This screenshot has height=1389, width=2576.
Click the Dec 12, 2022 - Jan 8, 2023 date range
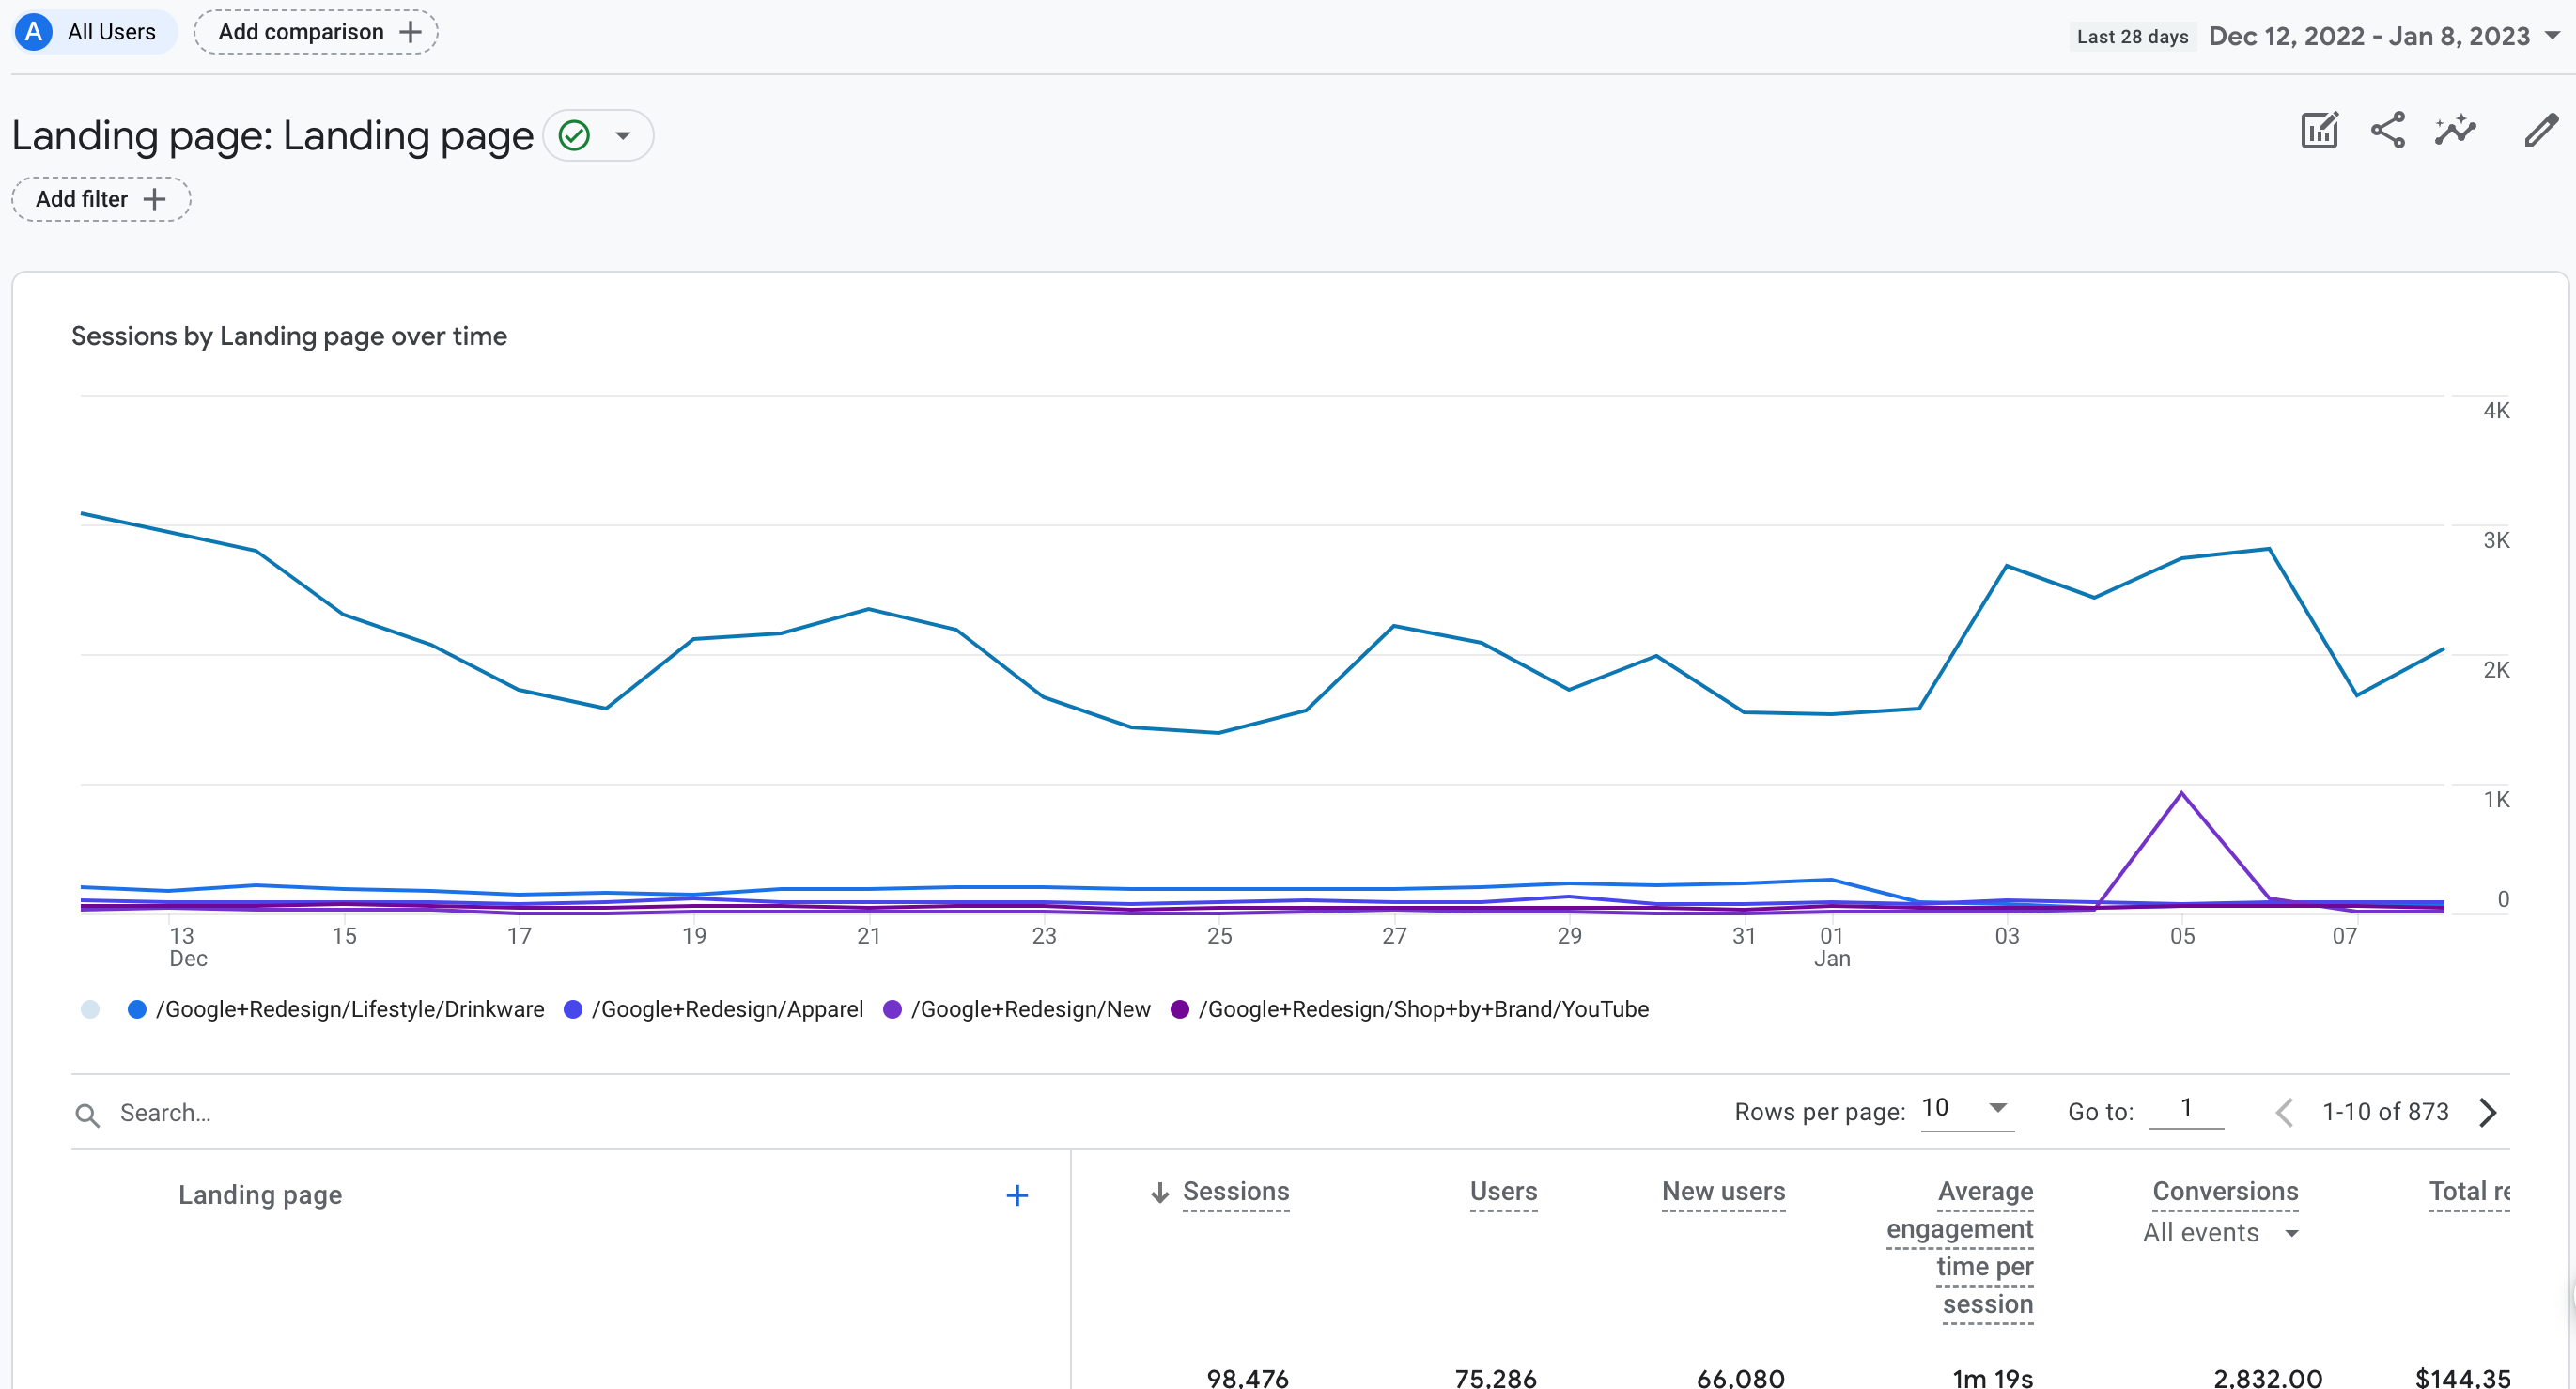[x=2369, y=36]
